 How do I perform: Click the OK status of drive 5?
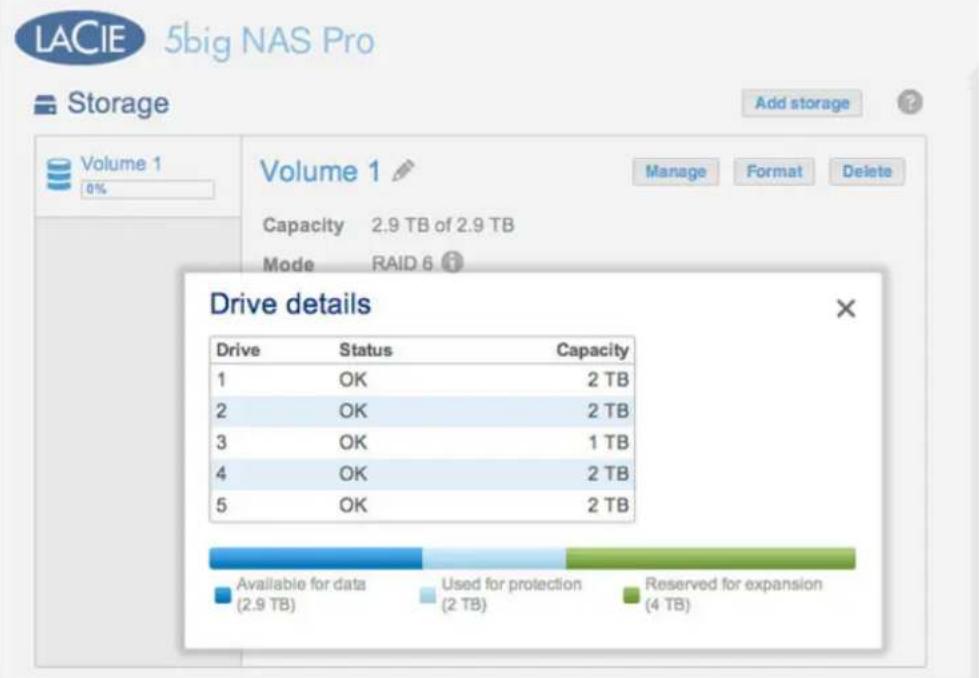[353, 505]
